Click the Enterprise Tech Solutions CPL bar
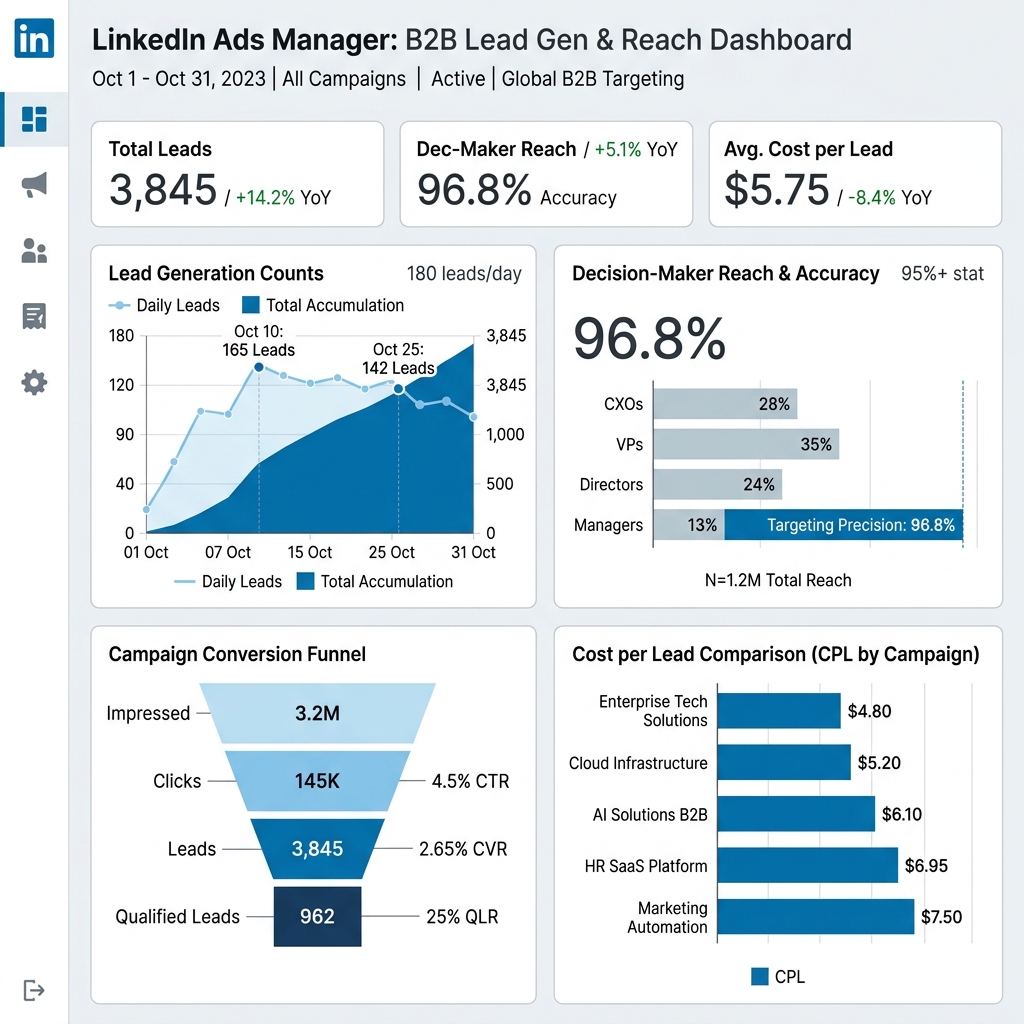The height and width of the screenshot is (1024, 1024). 779,711
